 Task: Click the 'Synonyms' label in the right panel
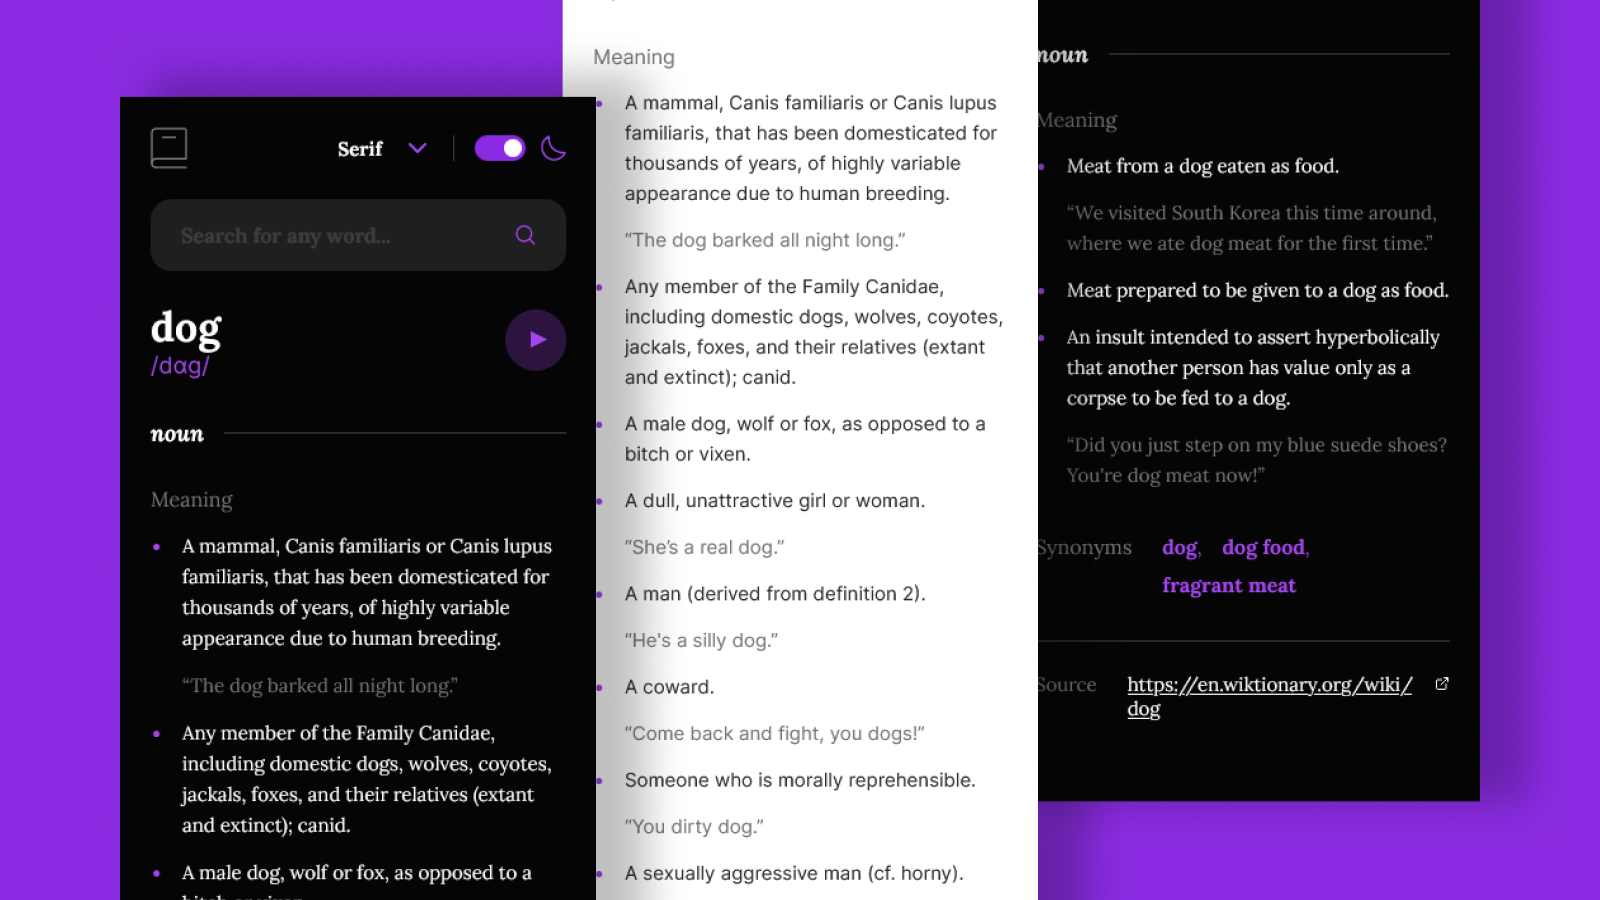click(1085, 548)
